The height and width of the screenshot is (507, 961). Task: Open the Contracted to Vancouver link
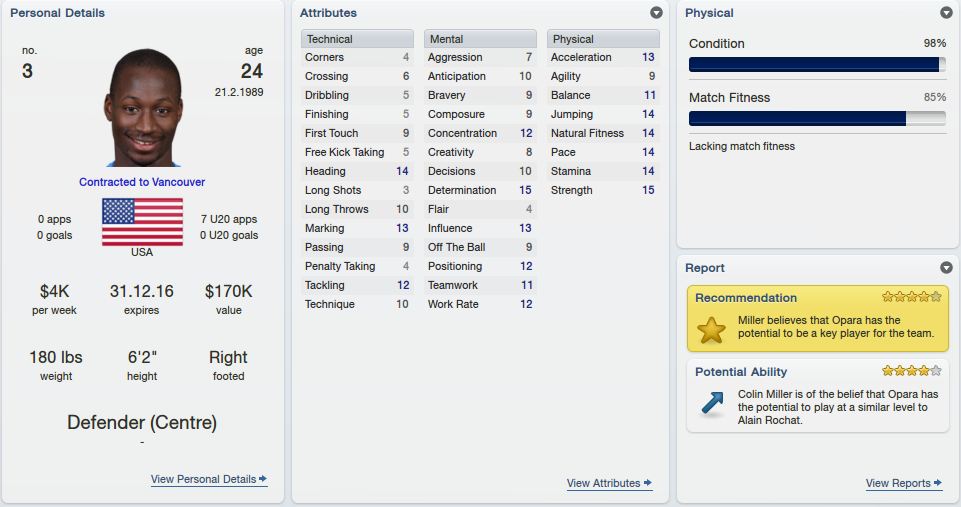142,182
